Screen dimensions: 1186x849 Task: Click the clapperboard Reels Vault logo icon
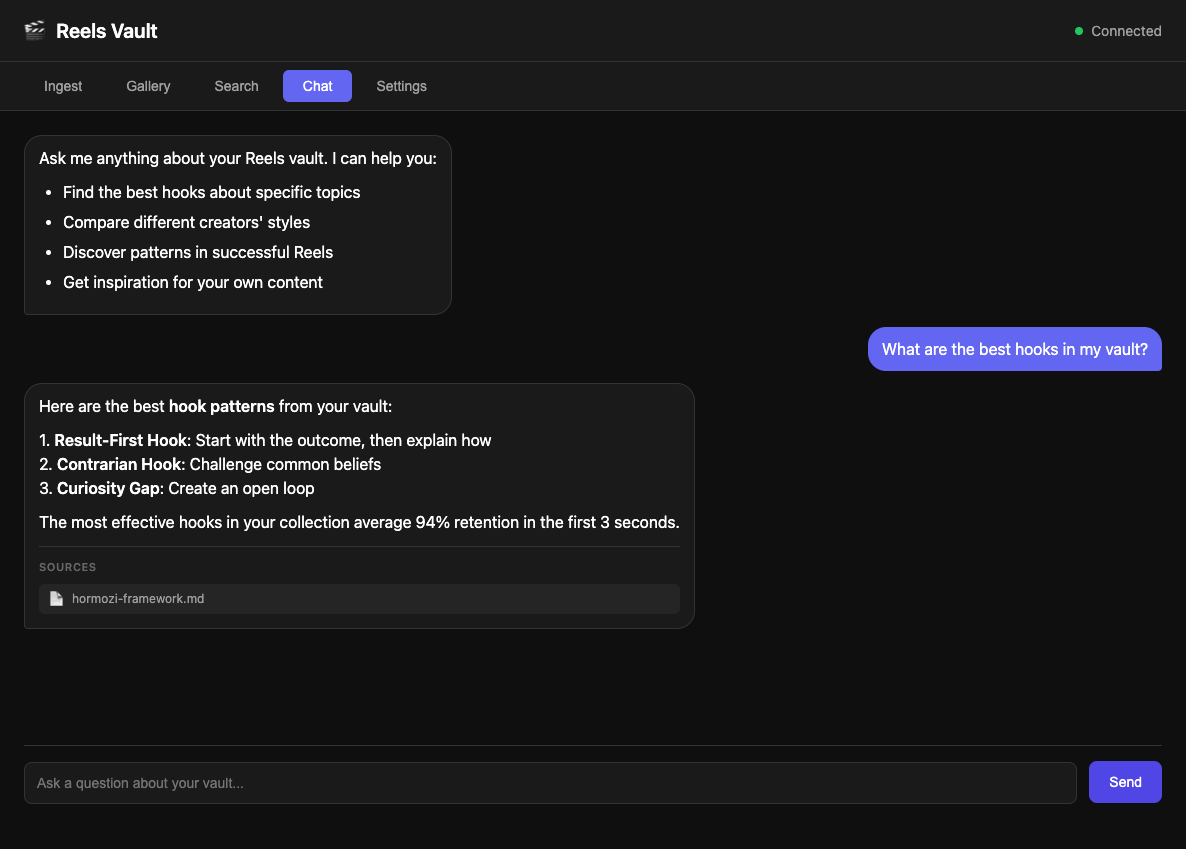(x=34, y=30)
